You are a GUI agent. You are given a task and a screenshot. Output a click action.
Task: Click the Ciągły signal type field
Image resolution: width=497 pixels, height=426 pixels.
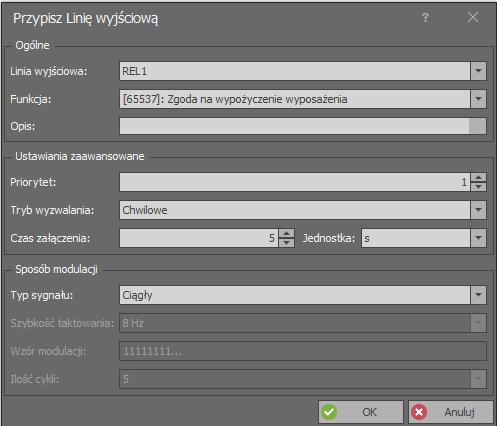(x=295, y=295)
